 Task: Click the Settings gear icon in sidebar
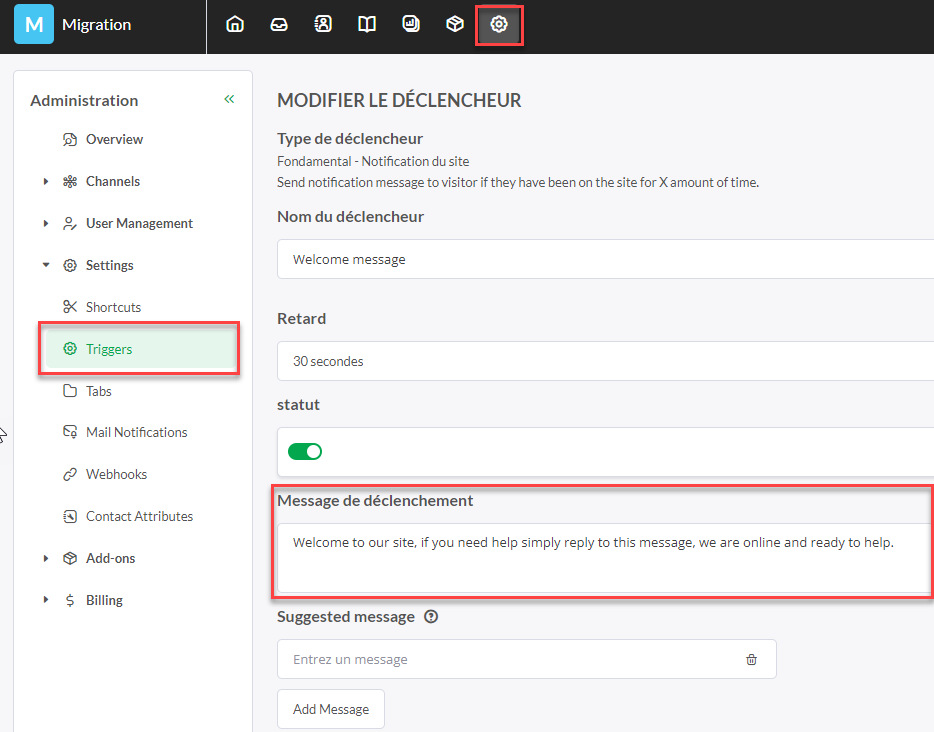70,266
